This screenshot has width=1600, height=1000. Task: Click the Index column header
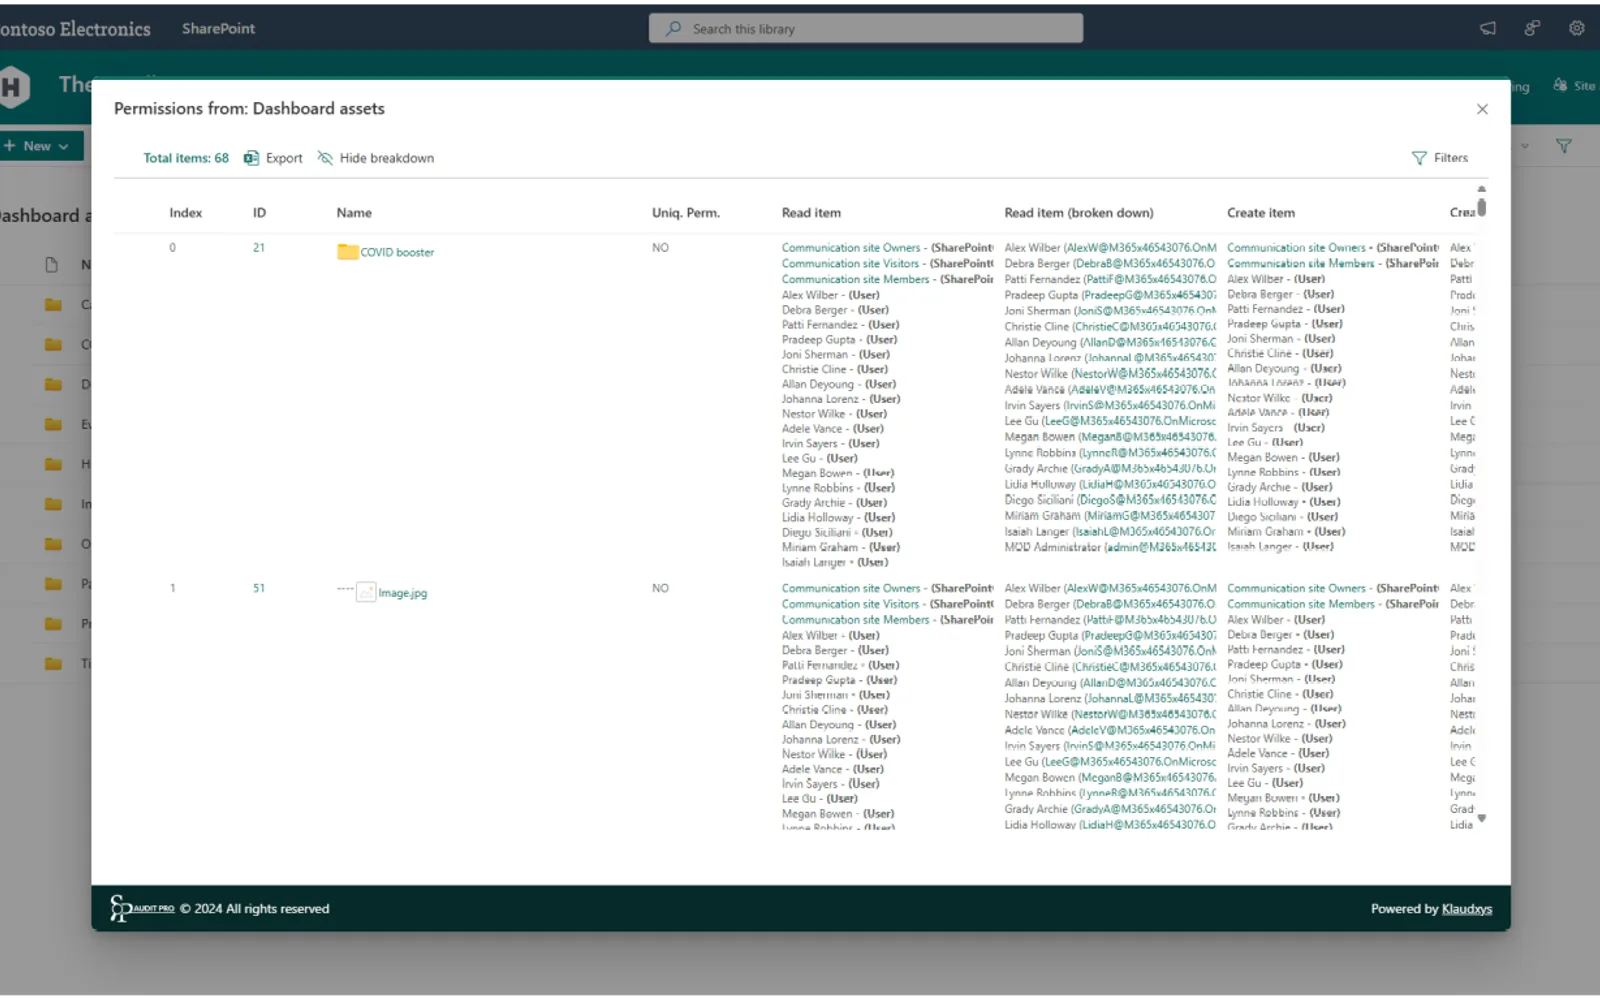(x=186, y=213)
